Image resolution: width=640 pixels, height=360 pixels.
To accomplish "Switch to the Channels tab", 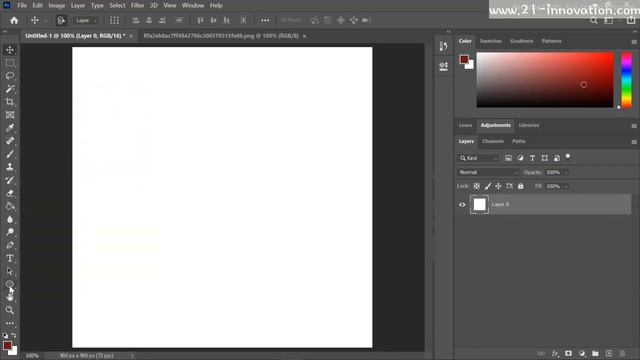I will tap(493, 141).
